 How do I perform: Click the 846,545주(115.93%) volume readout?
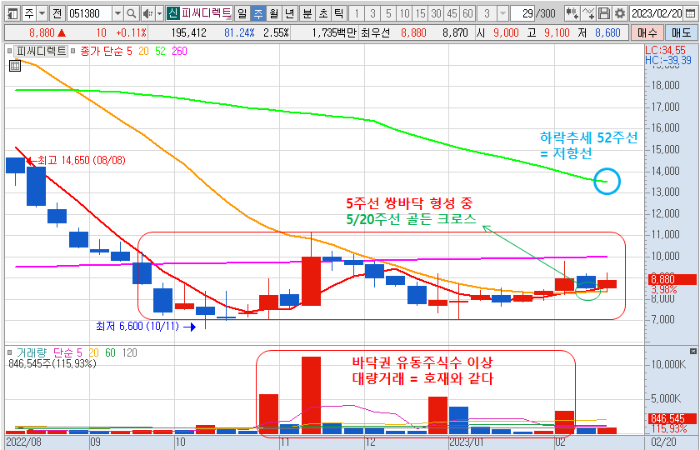click(x=52, y=364)
